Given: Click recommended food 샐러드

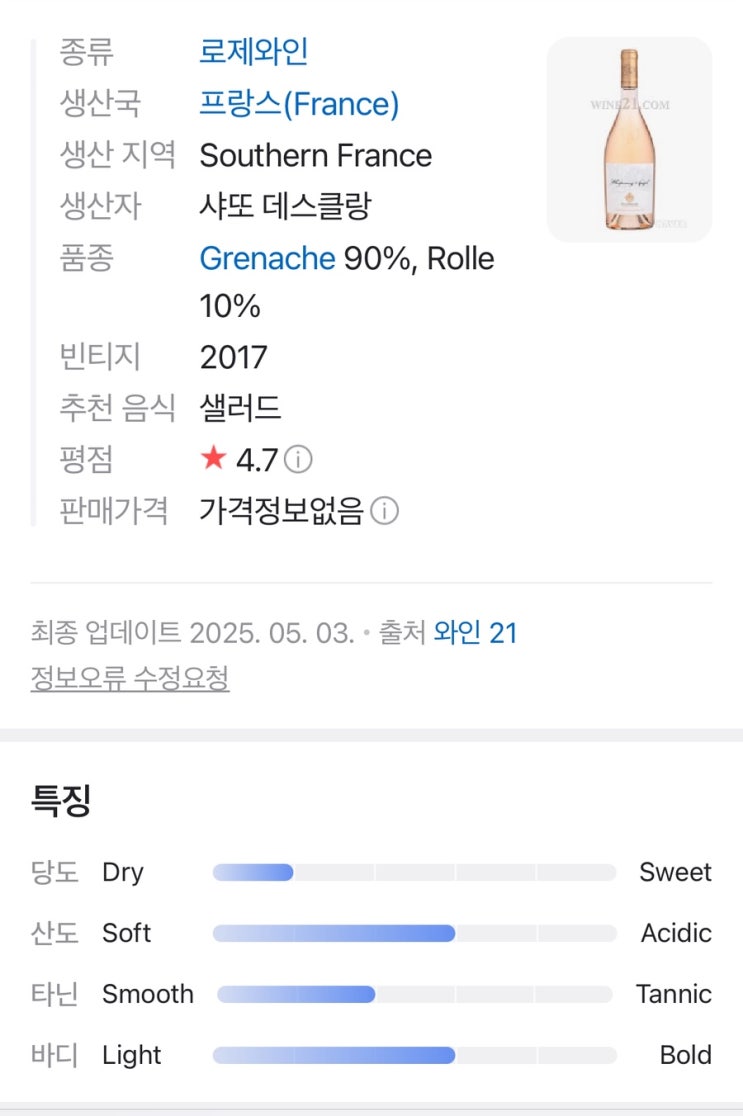Looking at the screenshot, I should pyautogui.click(x=240, y=408).
